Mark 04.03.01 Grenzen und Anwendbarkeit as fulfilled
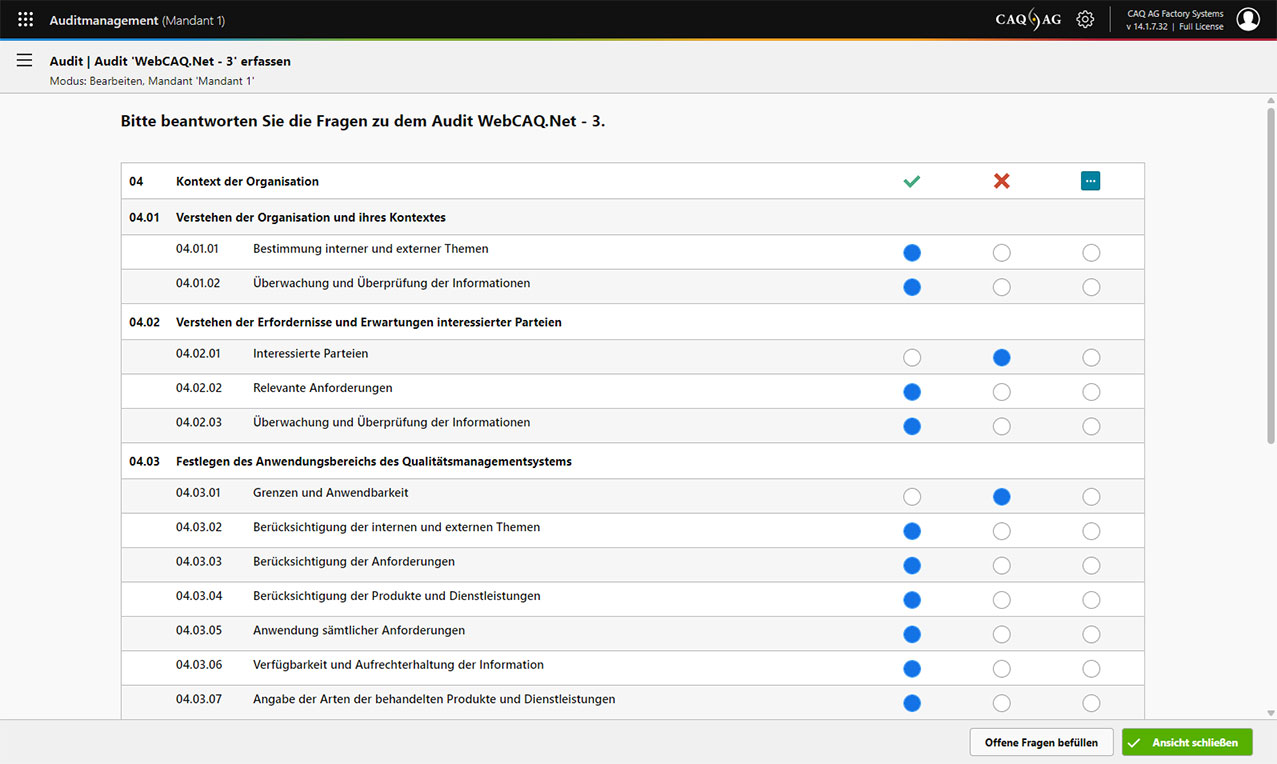Viewport: 1277px width, 764px height. [x=911, y=497]
